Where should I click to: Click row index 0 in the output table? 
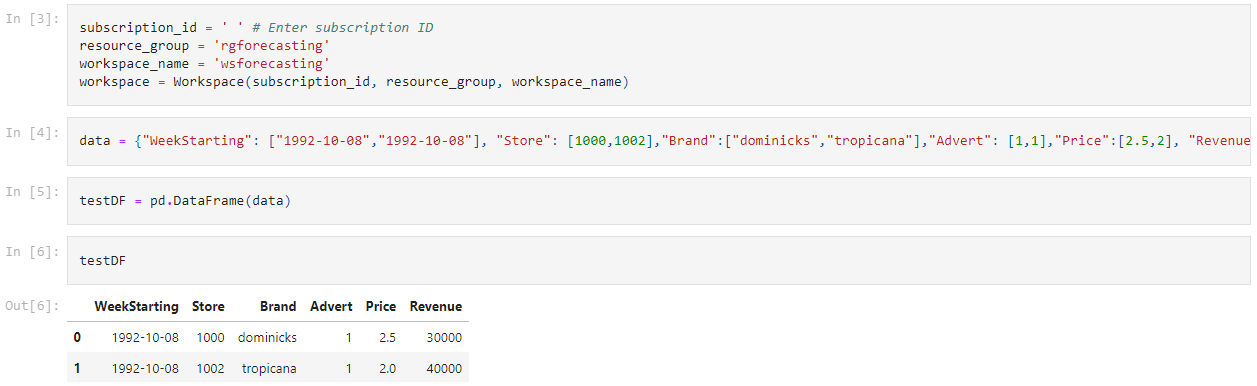tap(77, 338)
